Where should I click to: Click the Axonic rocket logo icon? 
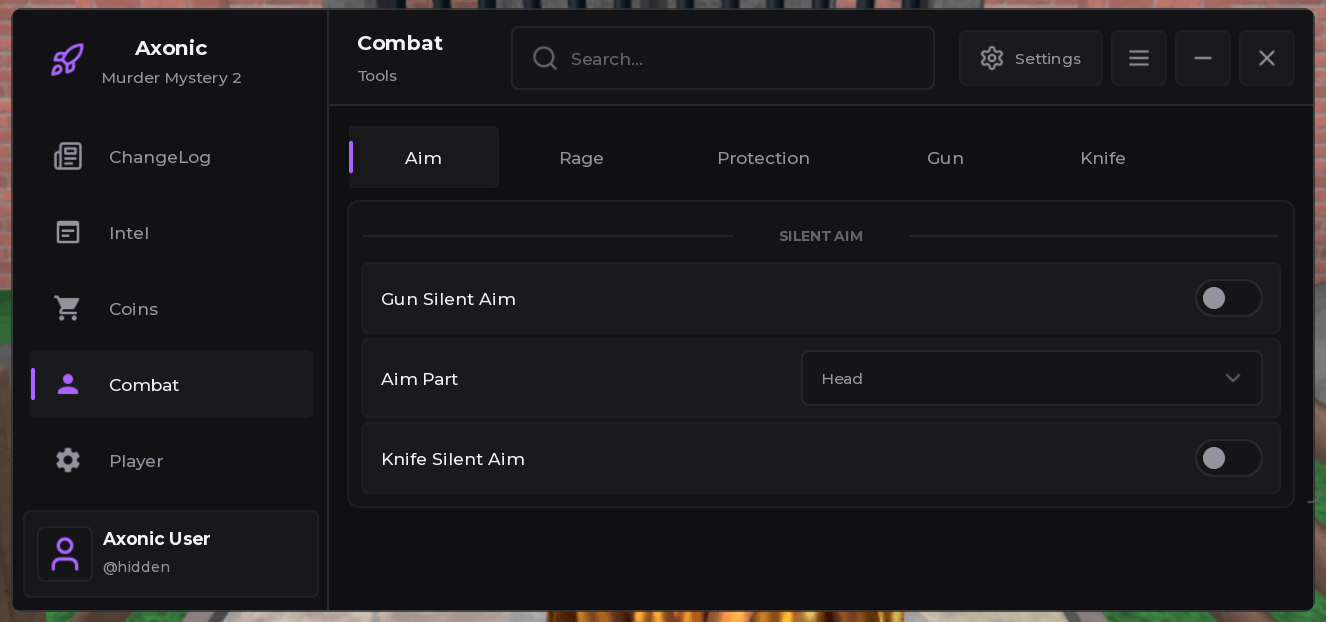[67, 60]
